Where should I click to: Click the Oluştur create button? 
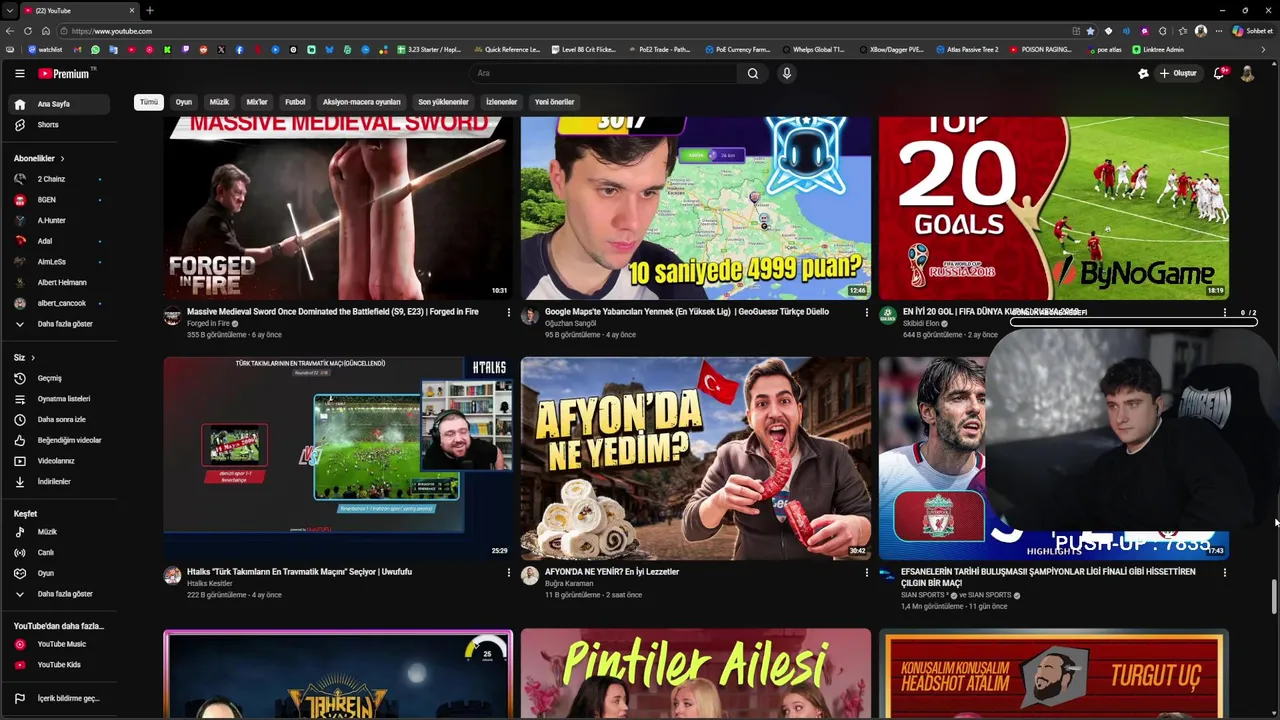point(1179,73)
